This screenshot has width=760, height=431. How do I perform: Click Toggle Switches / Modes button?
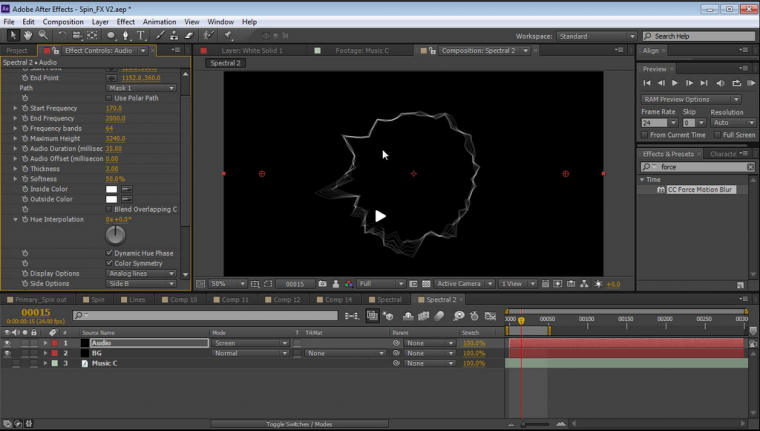click(298, 424)
